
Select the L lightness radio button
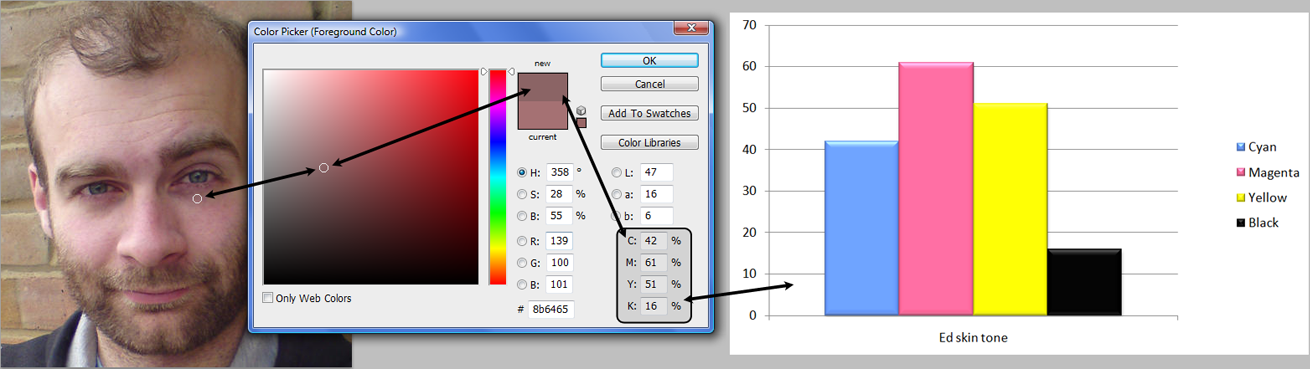click(616, 172)
